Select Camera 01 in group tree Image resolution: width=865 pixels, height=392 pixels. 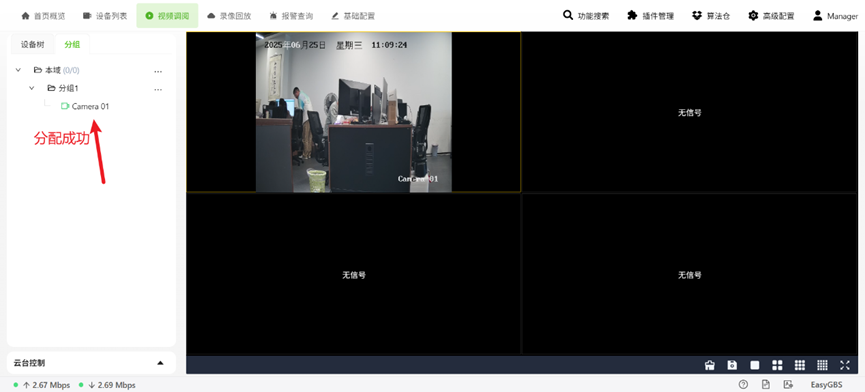(x=85, y=106)
